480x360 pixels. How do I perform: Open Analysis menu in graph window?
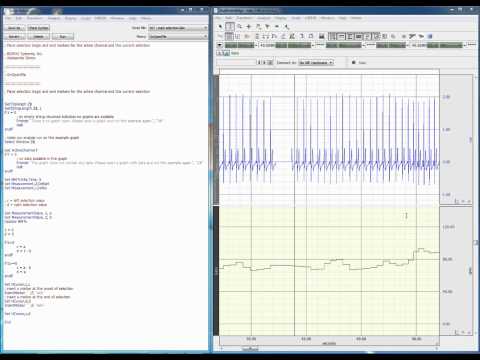pos(263,18)
